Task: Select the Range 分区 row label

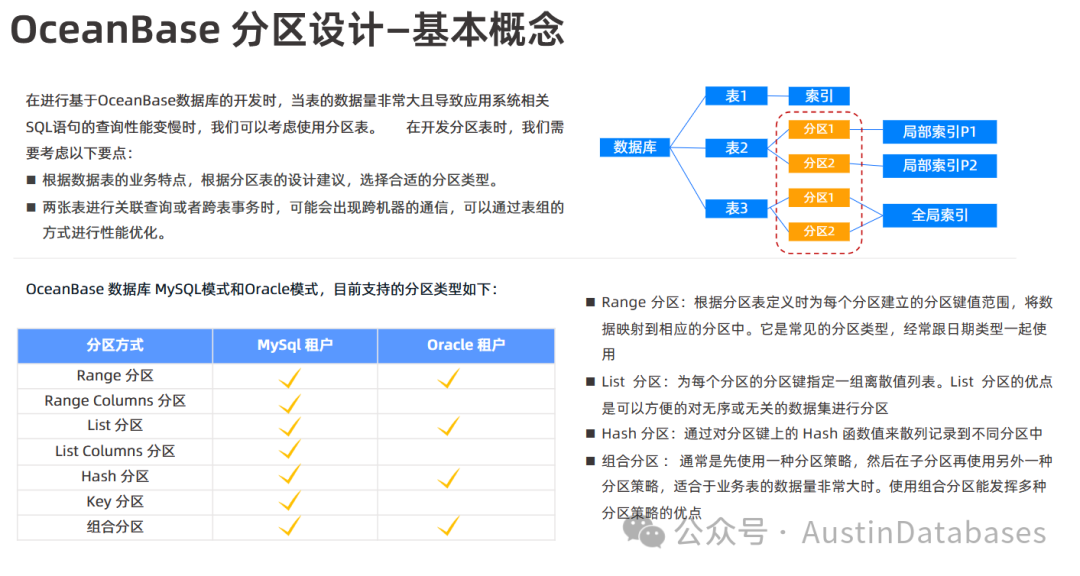Action: pyautogui.click(x=115, y=376)
